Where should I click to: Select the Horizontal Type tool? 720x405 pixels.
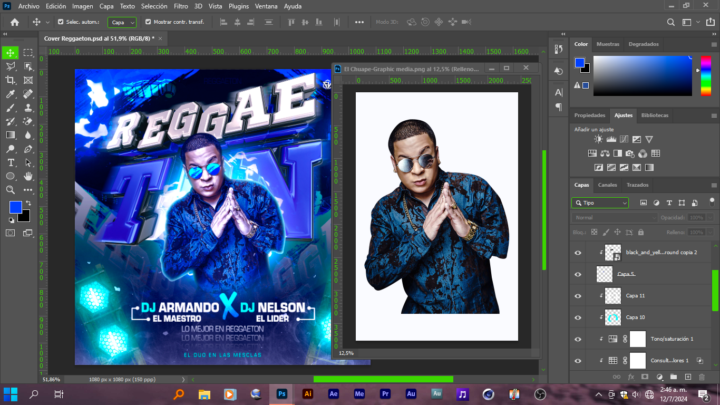[x=10, y=163]
